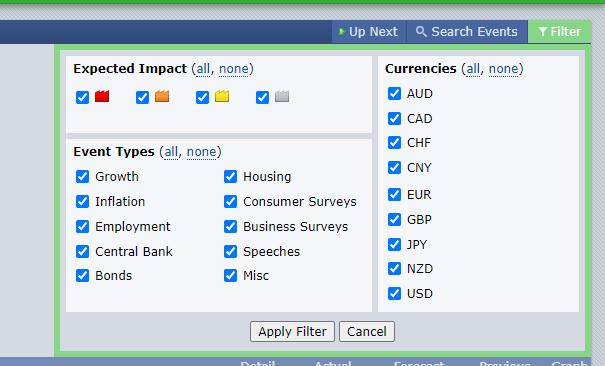Click the Central Bank label text
This screenshot has width=605, height=366.
pyautogui.click(x=134, y=251)
